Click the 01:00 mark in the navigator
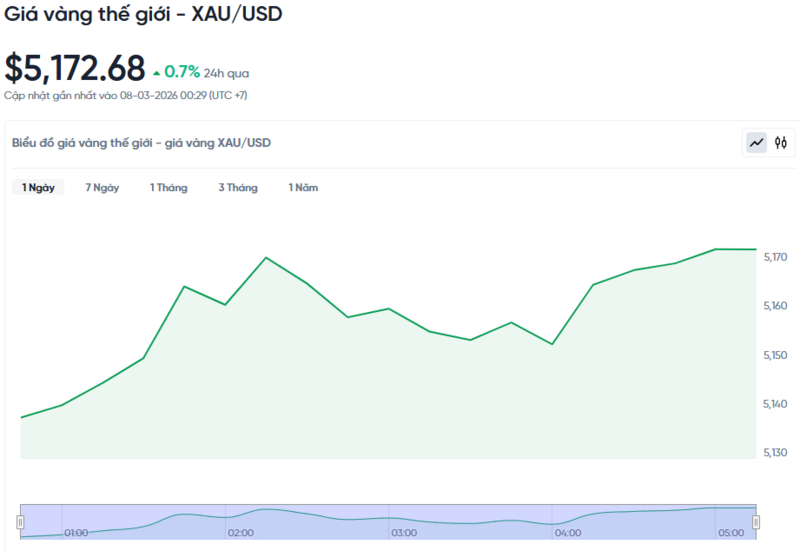 (x=75, y=533)
